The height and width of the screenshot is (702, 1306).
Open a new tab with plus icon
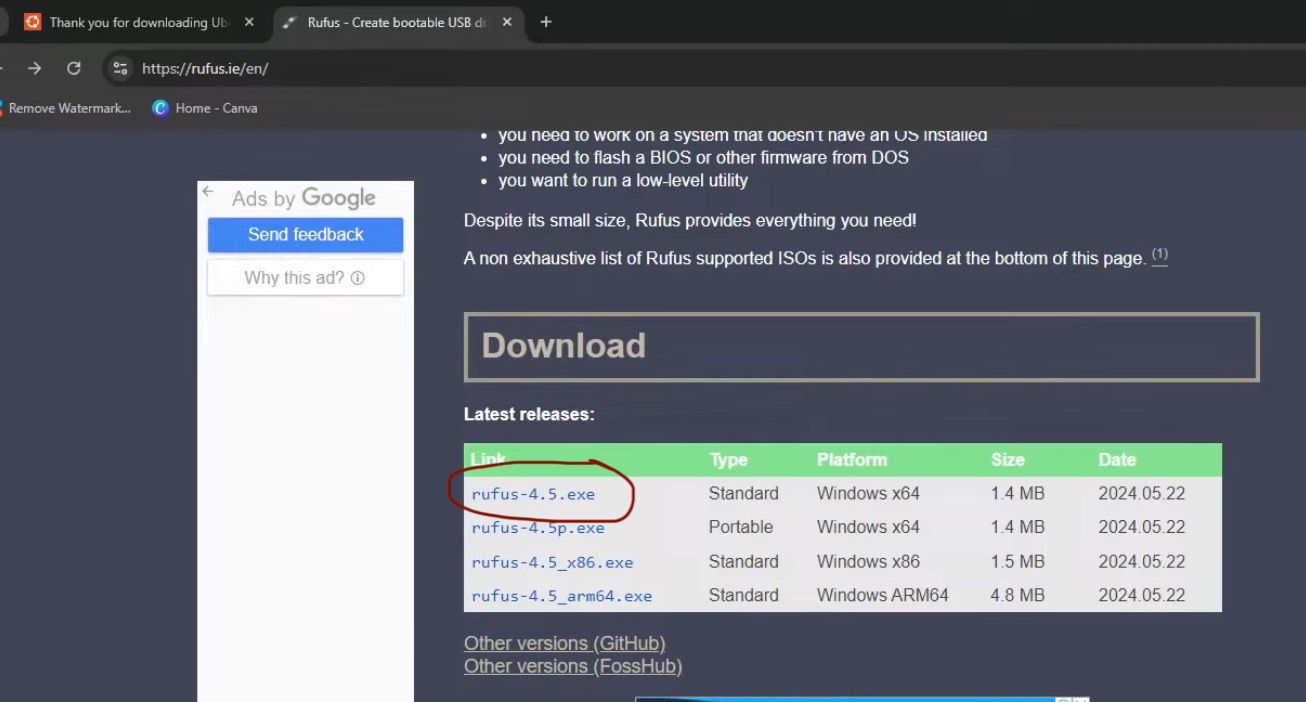(x=545, y=22)
